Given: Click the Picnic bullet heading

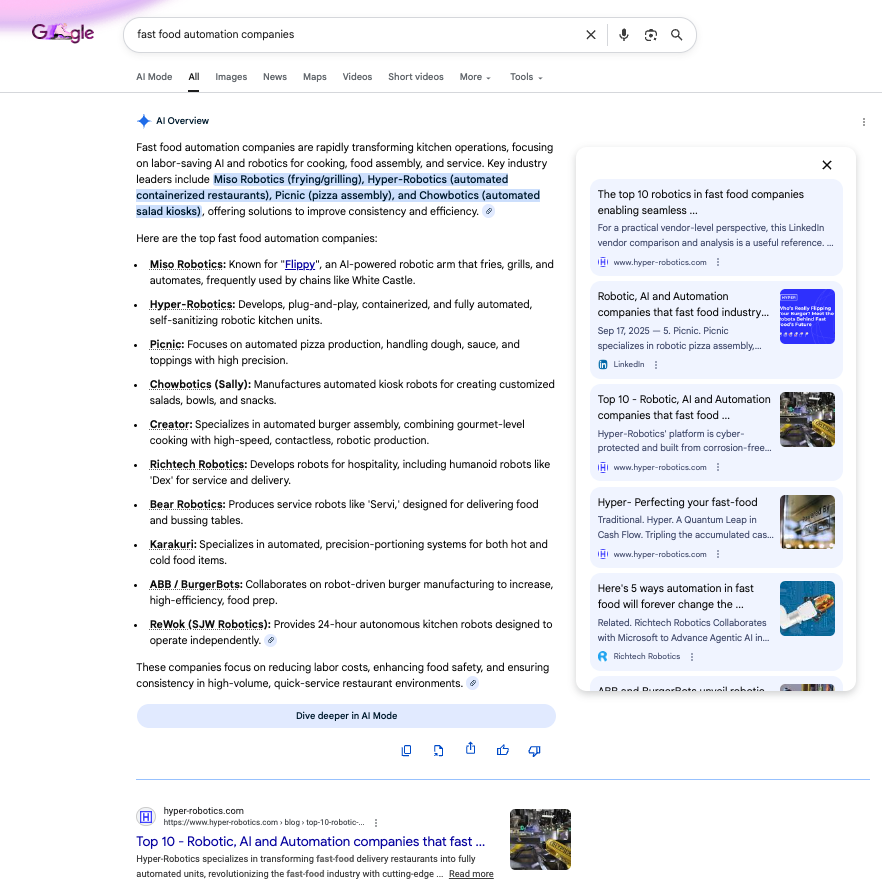Looking at the screenshot, I should click(x=167, y=345).
